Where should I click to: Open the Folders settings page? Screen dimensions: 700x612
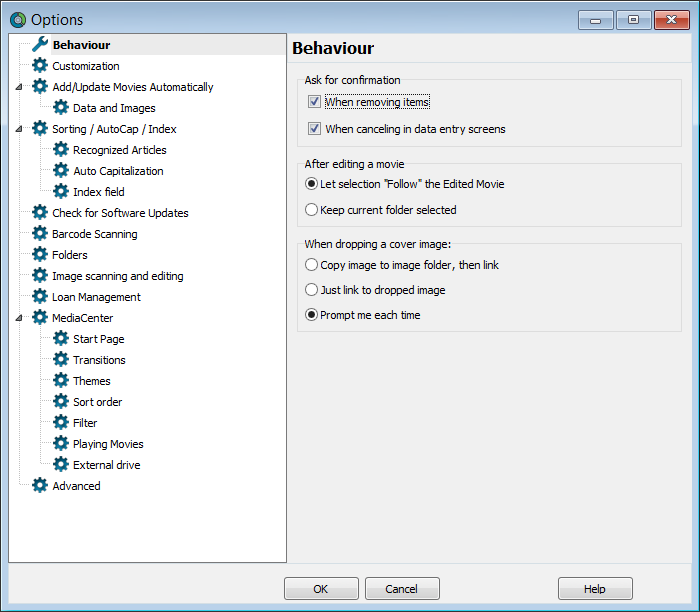[70, 255]
